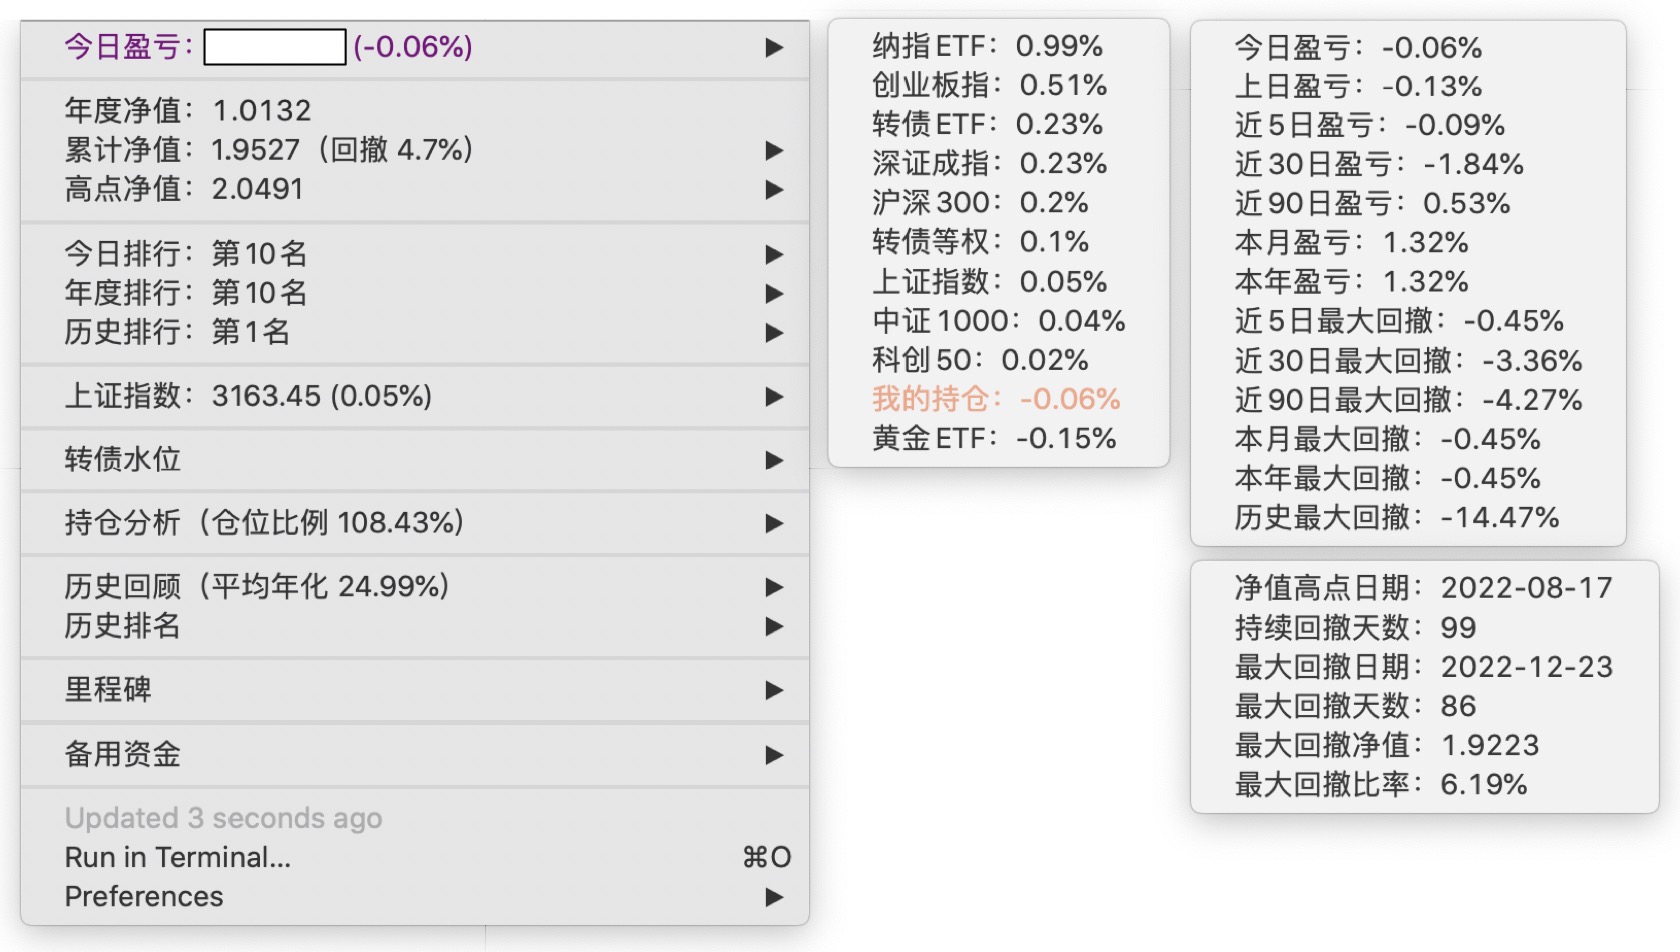Click the 上证指数 row arrow

pos(773,396)
